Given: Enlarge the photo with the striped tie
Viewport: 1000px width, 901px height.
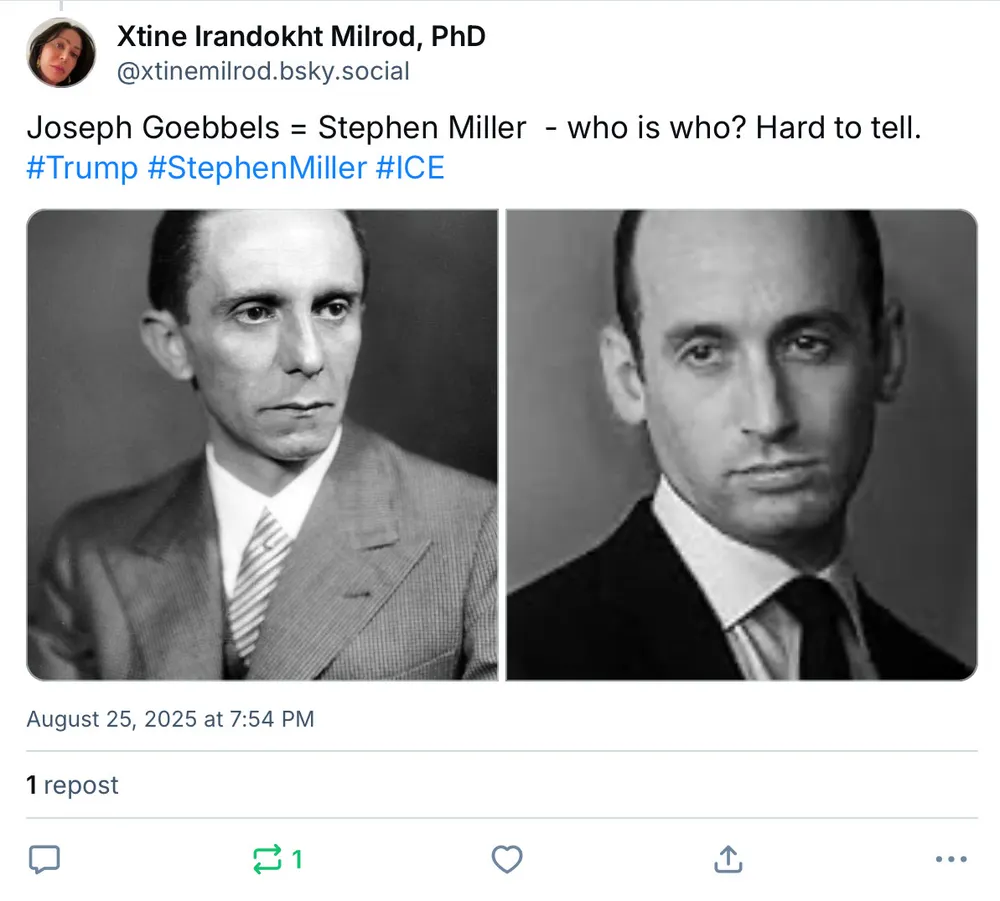Looking at the screenshot, I should pyautogui.click(x=262, y=445).
